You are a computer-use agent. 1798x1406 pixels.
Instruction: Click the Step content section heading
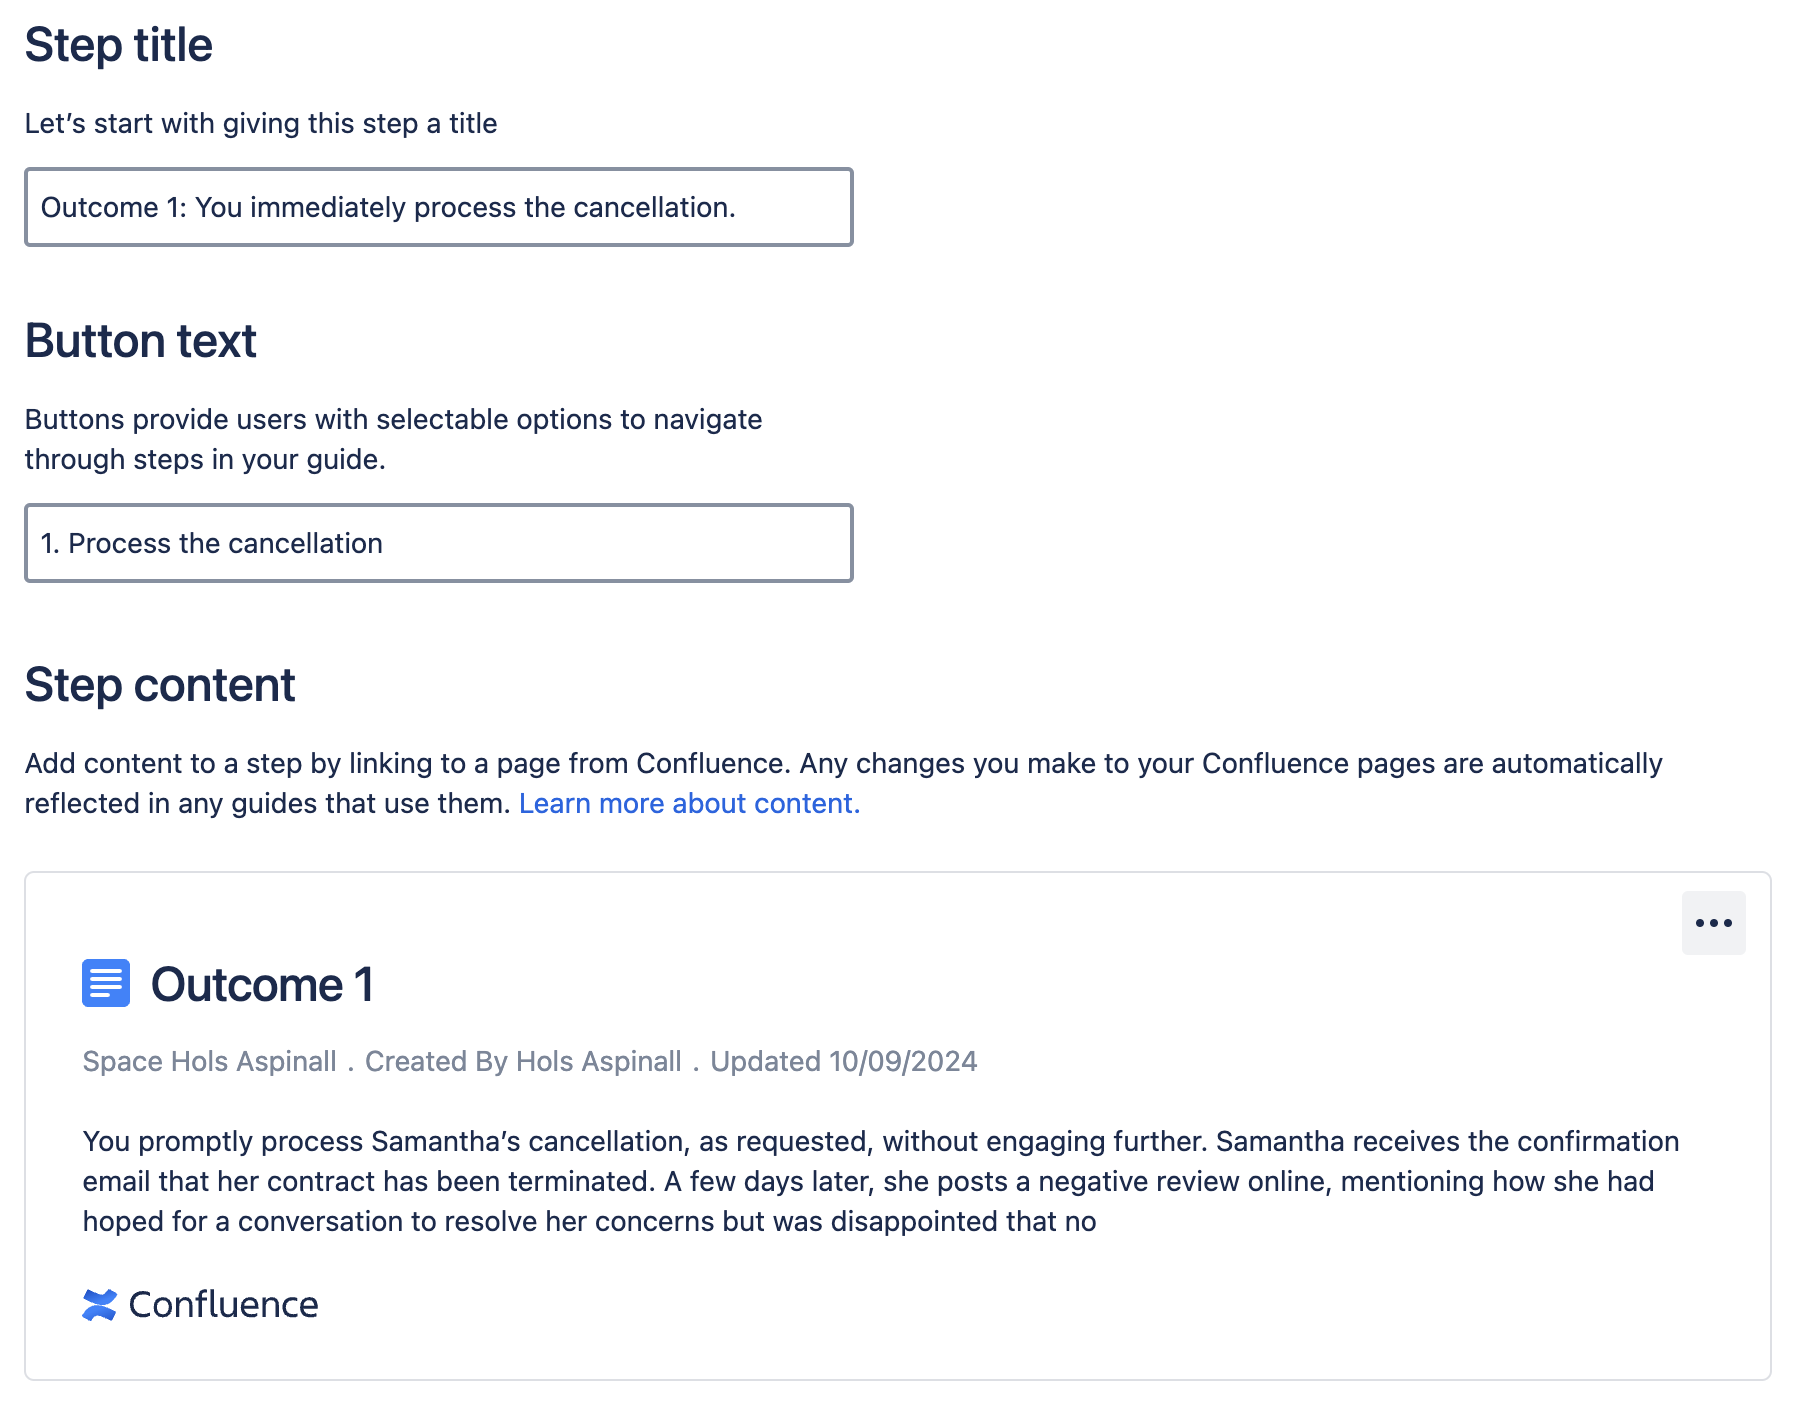(160, 684)
